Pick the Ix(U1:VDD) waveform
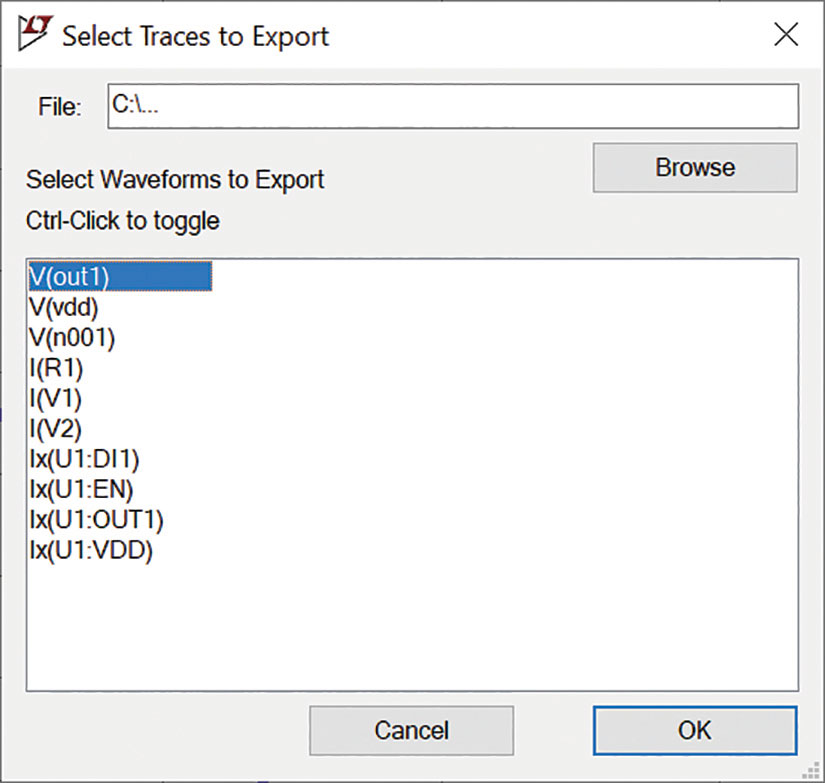This screenshot has width=825, height=783. [91, 551]
